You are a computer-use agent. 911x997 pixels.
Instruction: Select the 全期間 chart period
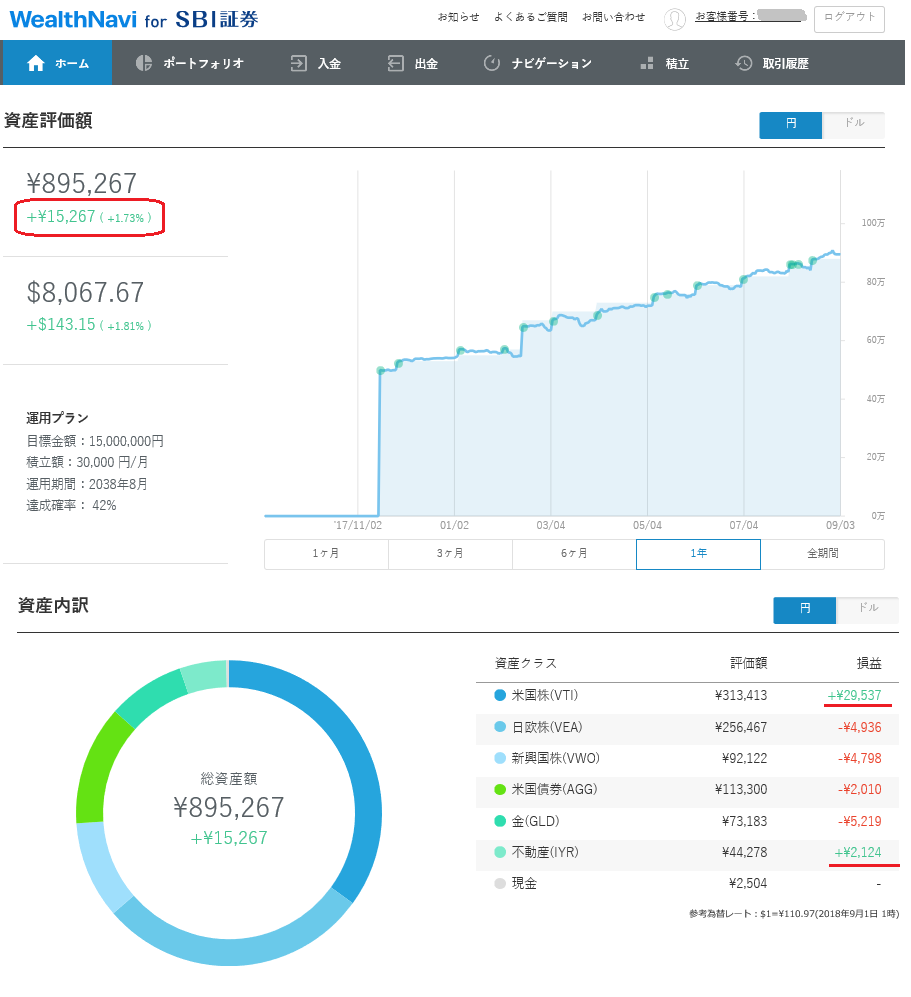823,554
